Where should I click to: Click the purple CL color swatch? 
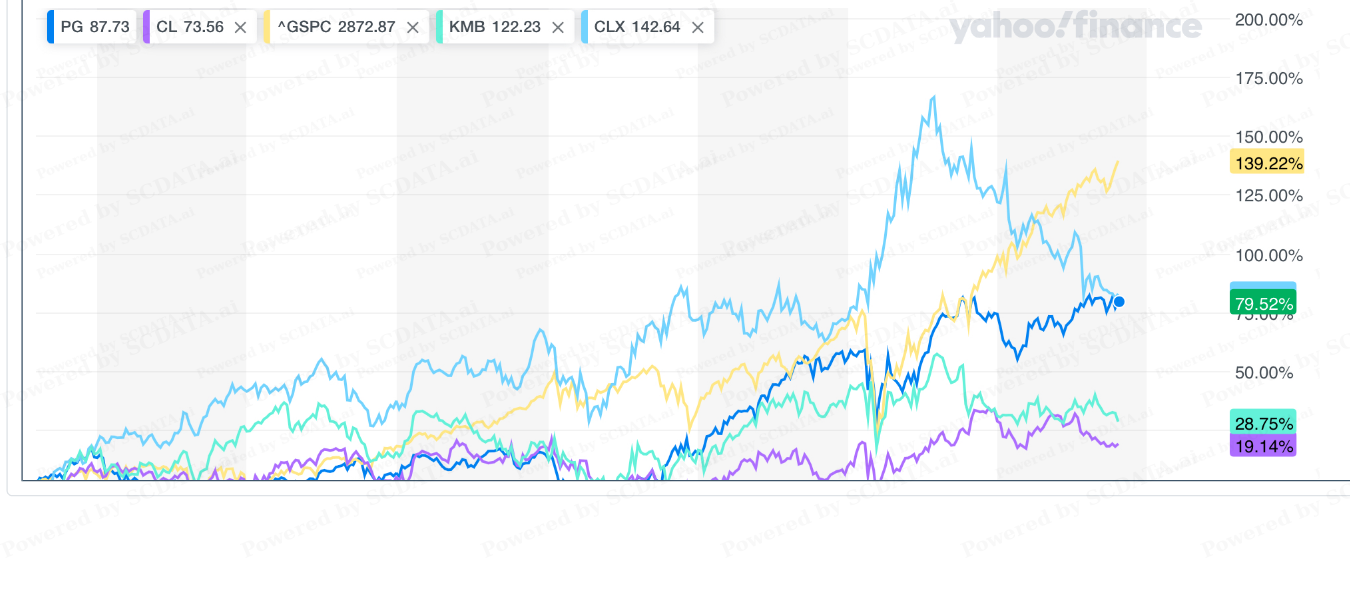point(147,27)
